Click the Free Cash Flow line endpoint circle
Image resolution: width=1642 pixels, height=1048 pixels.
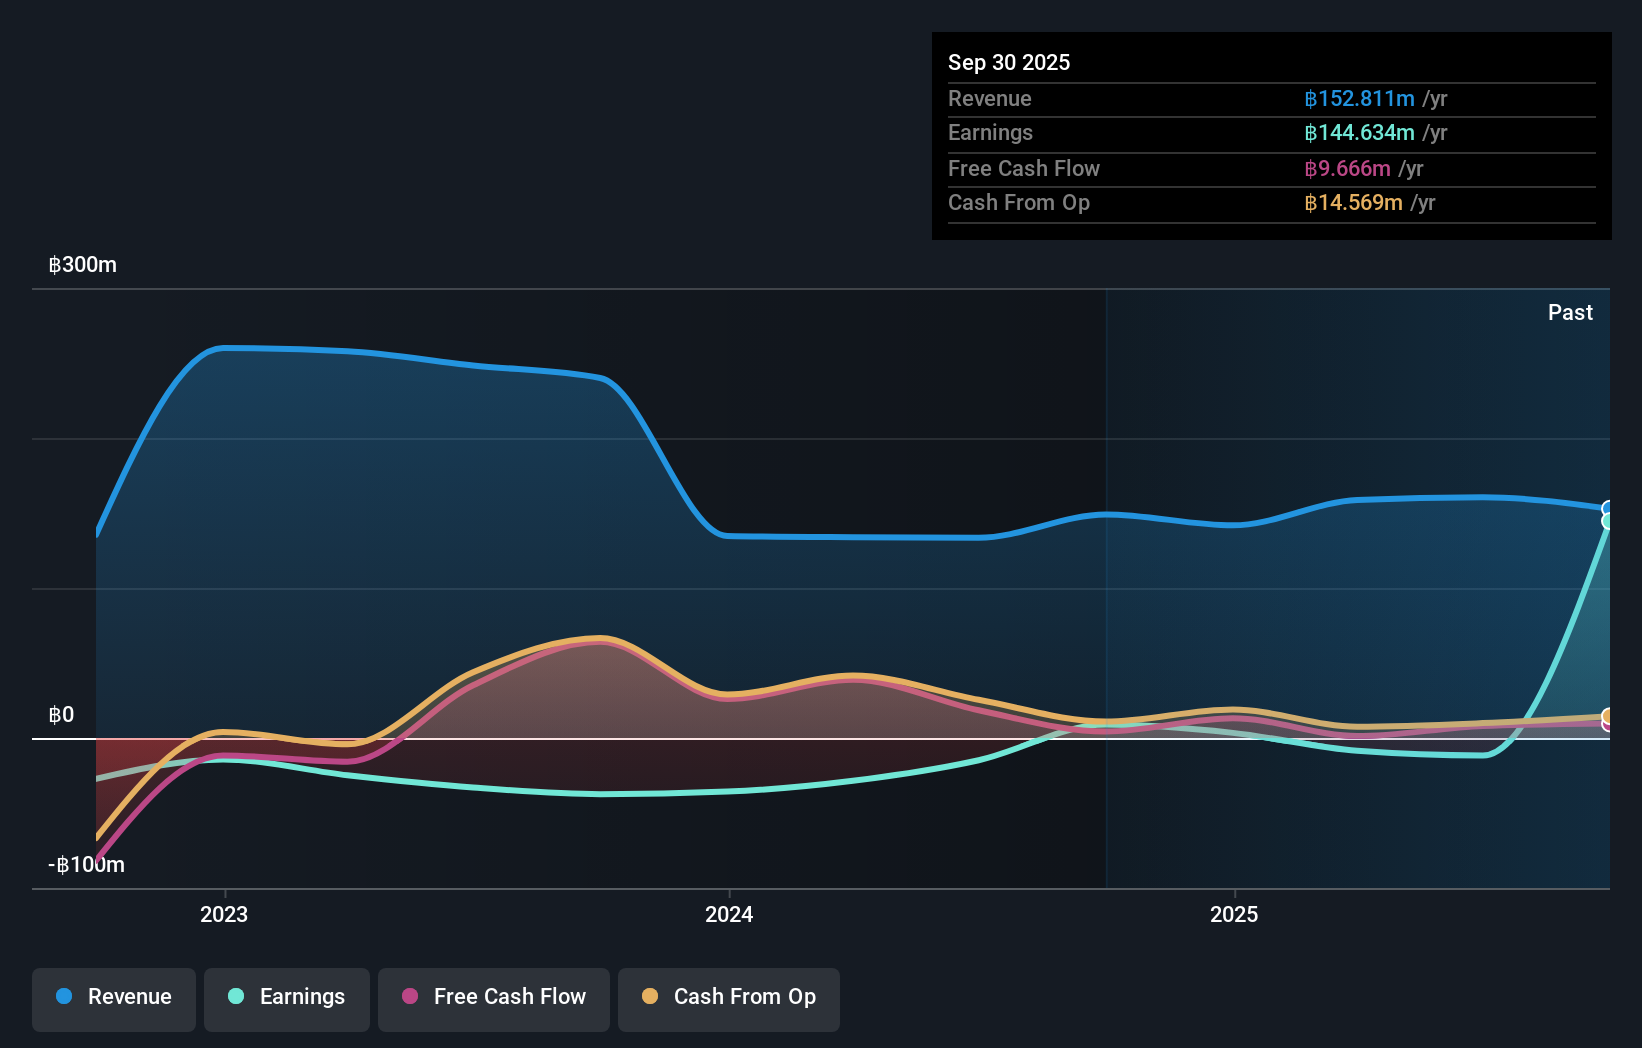tap(1607, 724)
